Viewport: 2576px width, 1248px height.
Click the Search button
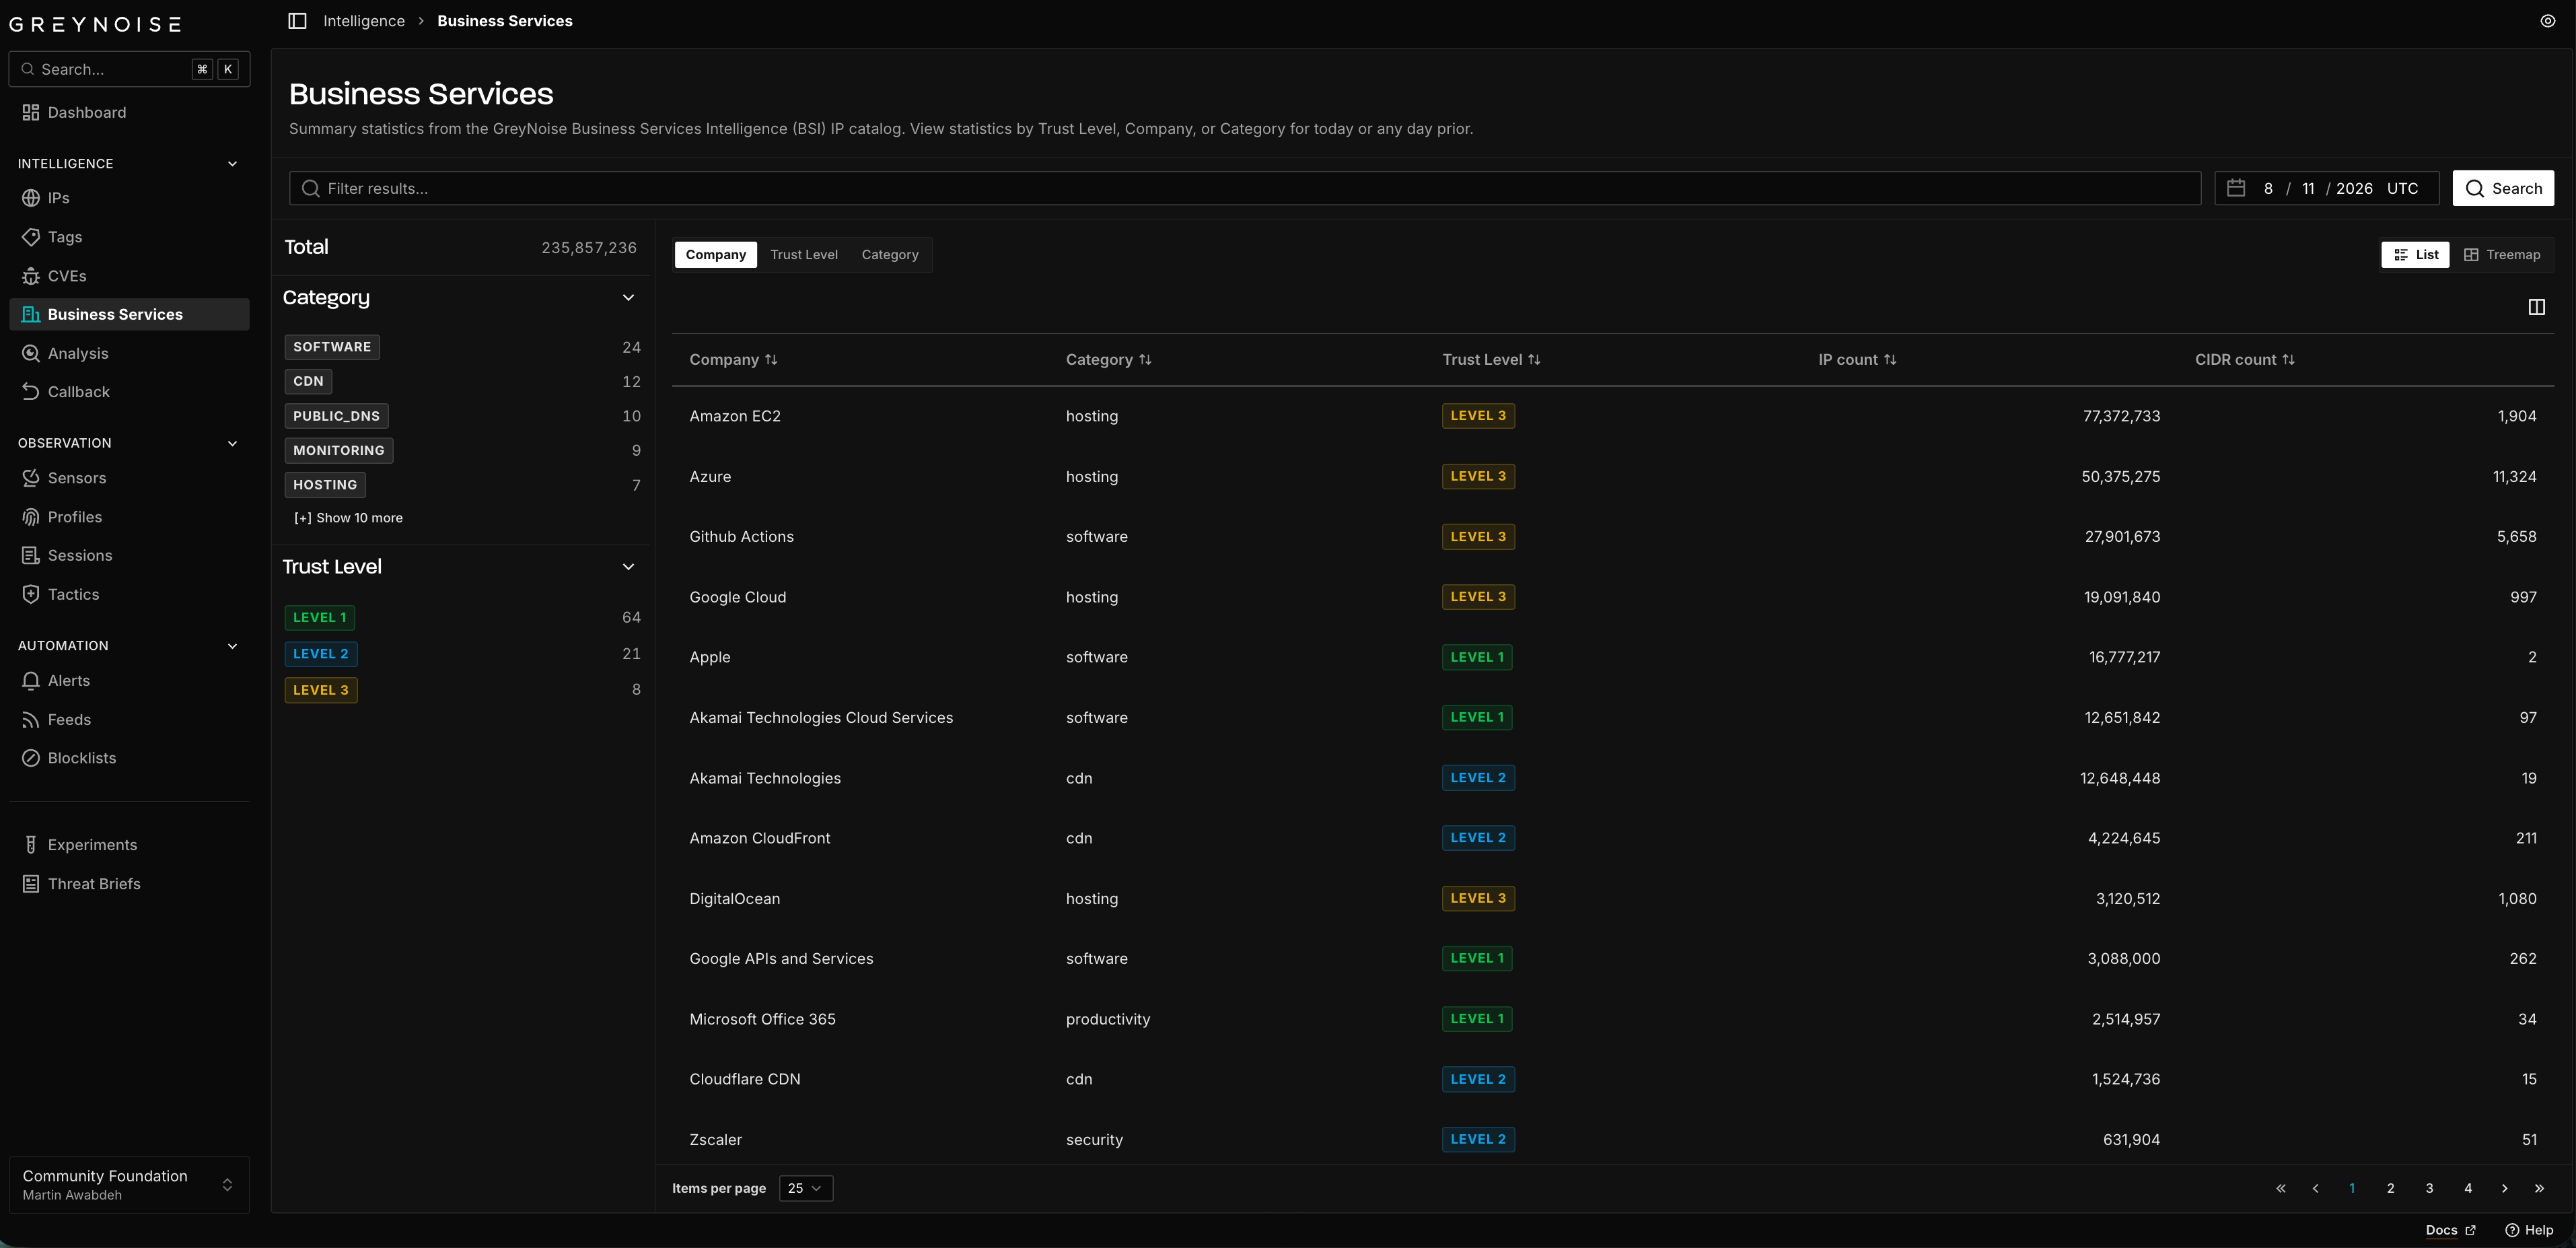[2503, 188]
